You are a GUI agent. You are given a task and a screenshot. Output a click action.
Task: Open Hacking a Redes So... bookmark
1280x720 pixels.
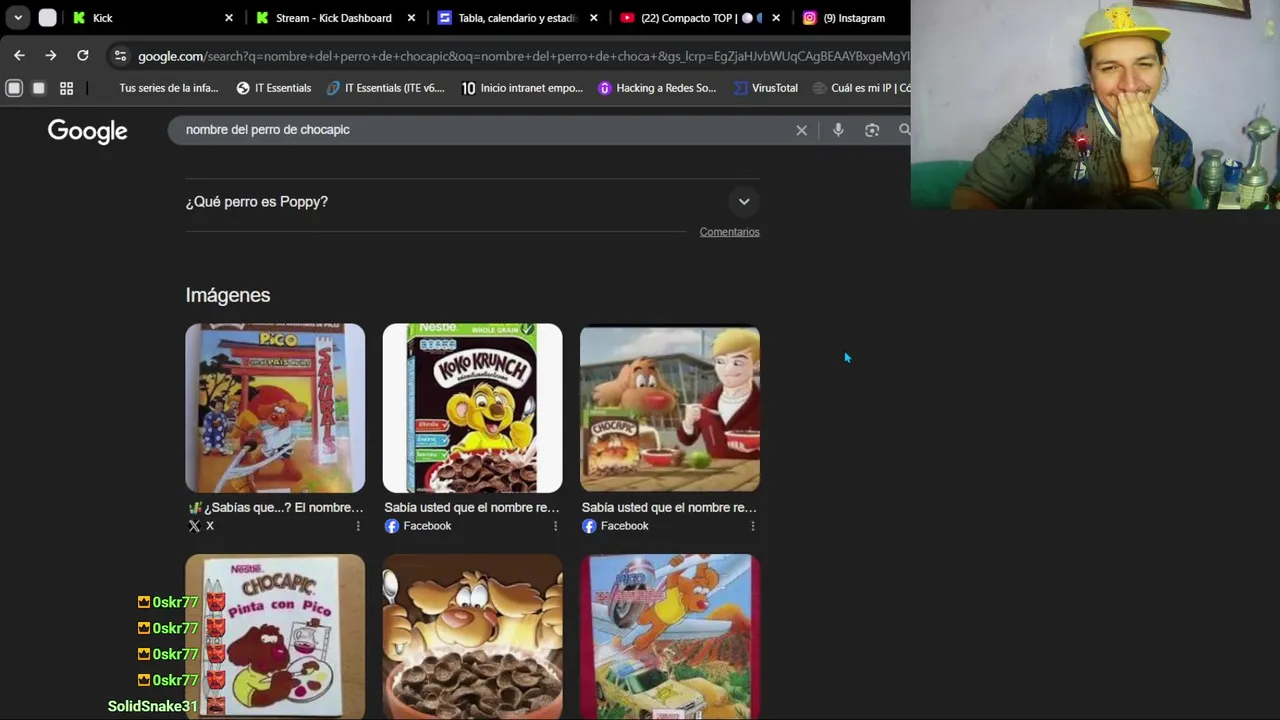point(657,88)
